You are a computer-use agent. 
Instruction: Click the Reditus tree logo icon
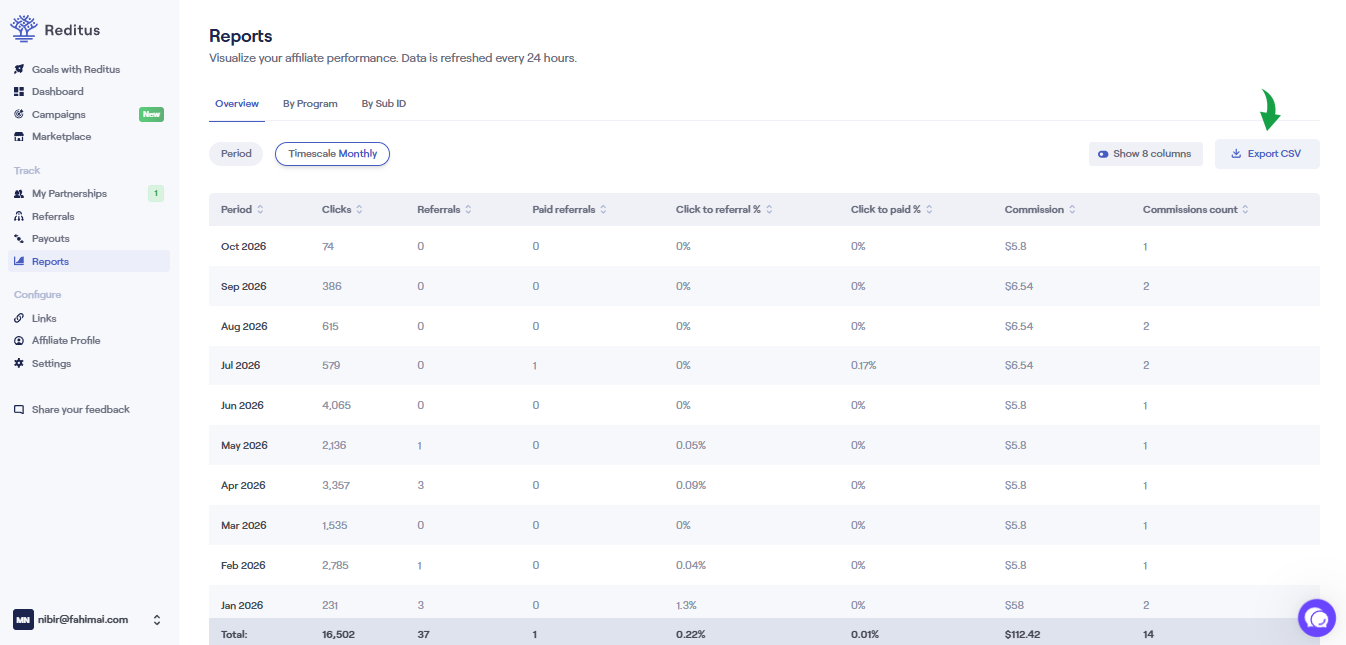[x=24, y=29]
